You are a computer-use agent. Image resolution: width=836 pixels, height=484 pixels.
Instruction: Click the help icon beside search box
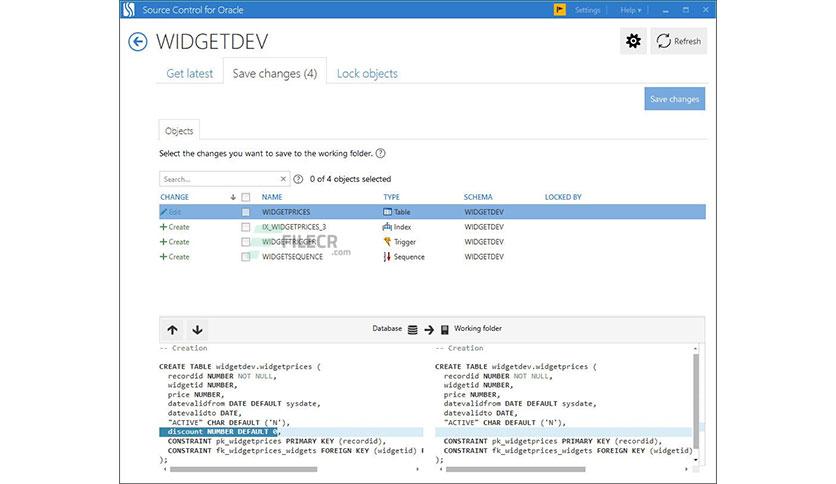click(298, 179)
